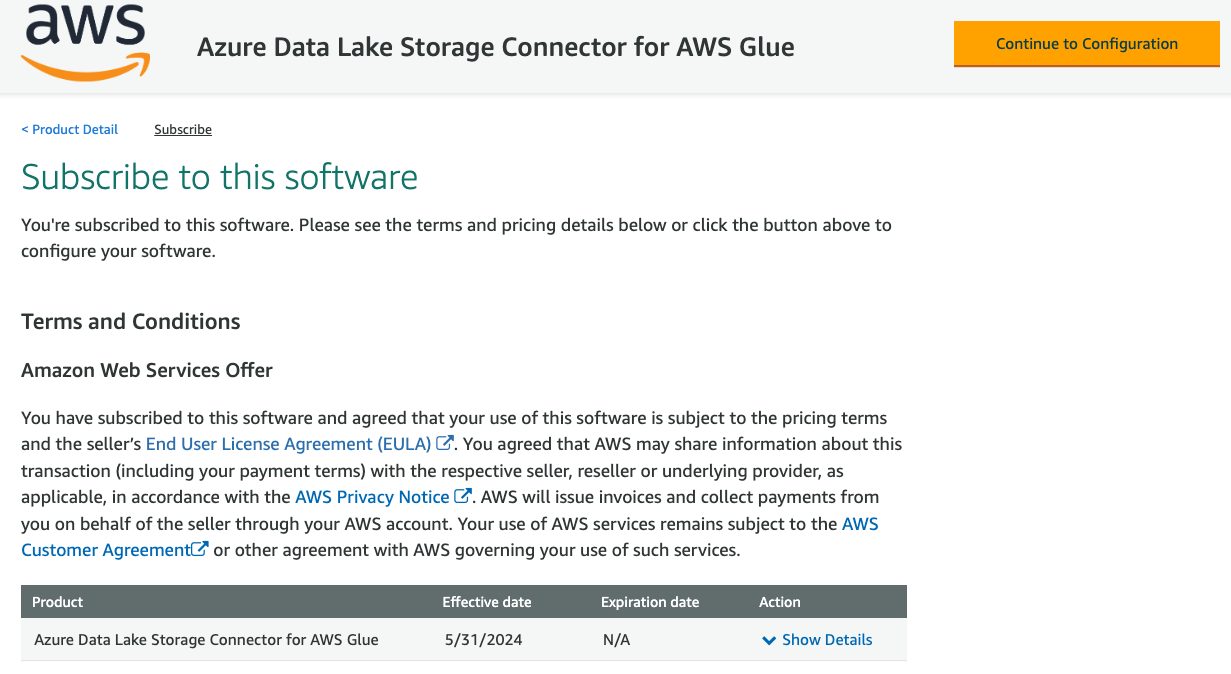Viewport: 1231px width, 674px height.
Task: Open the AWS Privacy Notice link
Action: [x=372, y=497]
